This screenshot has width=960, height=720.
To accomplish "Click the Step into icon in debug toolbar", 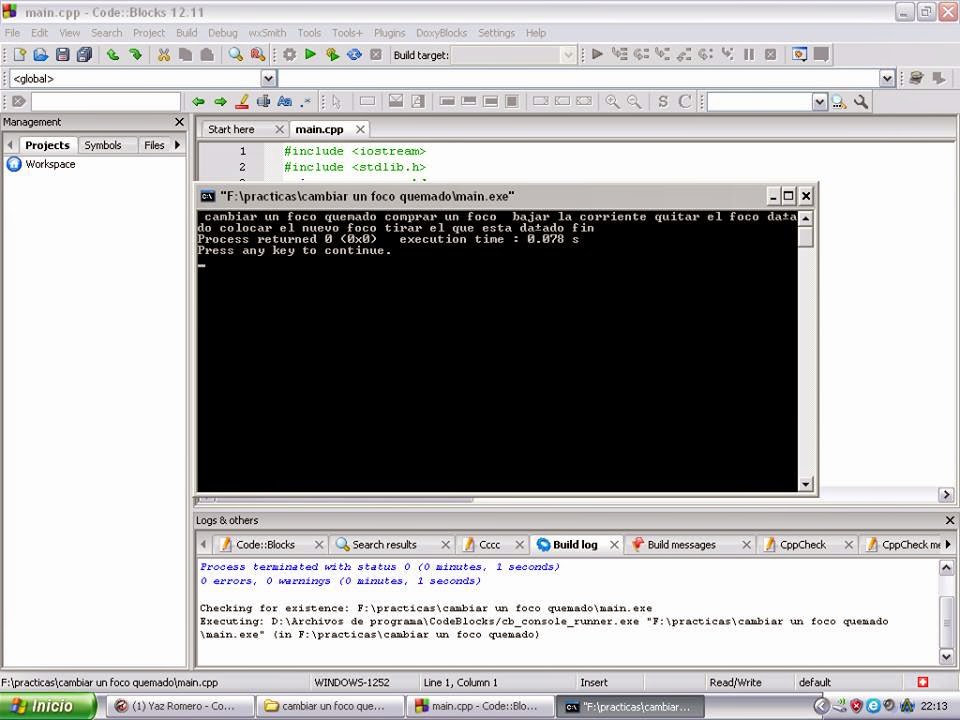I will (x=662, y=55).
